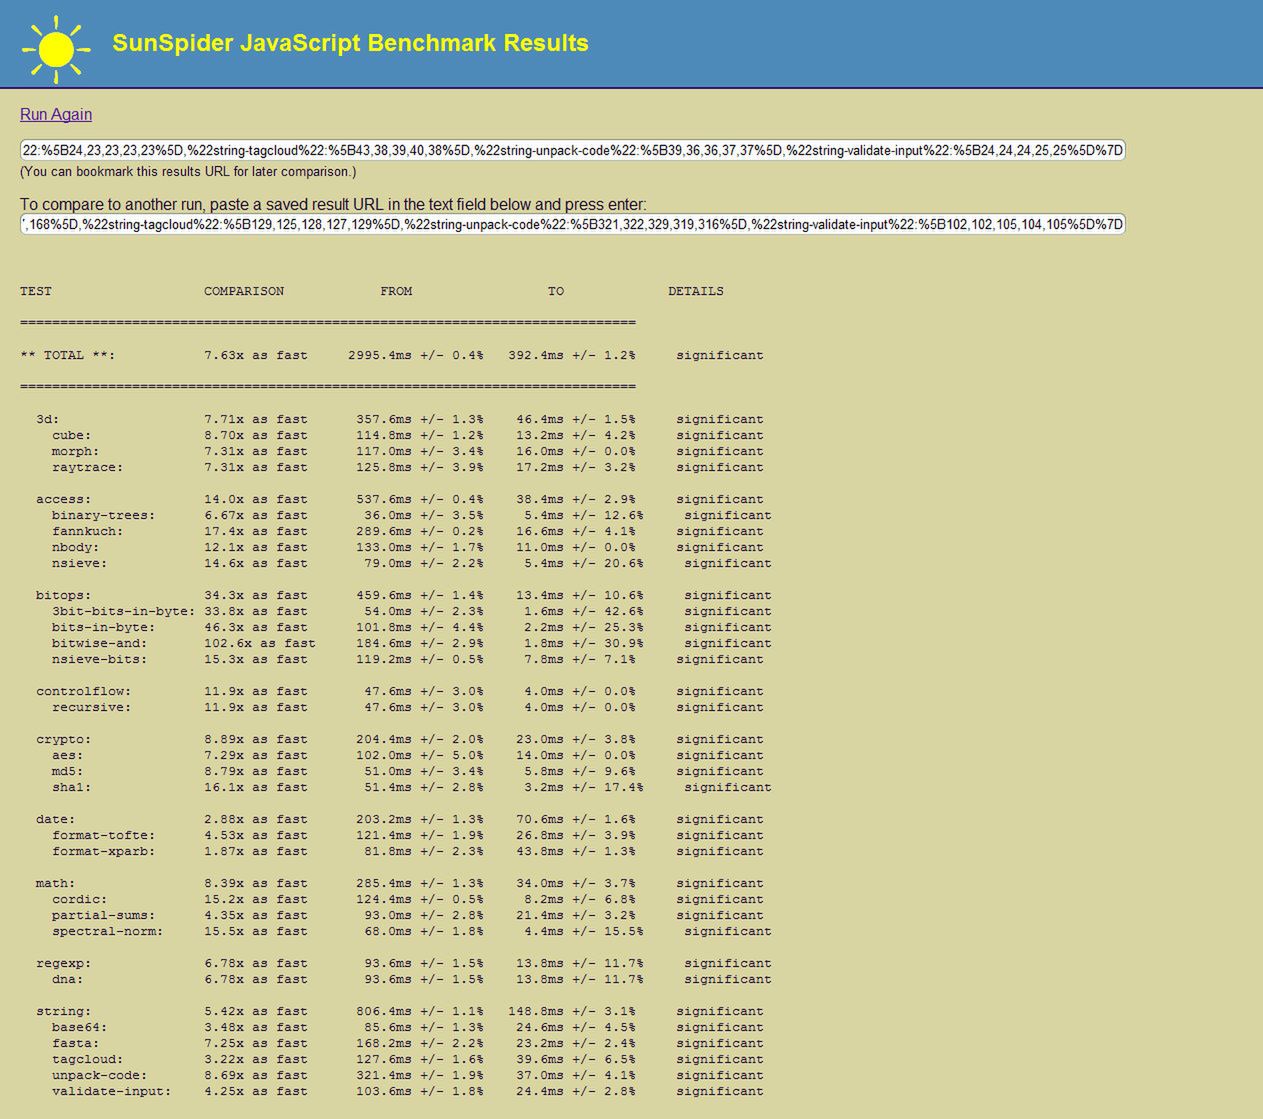Click the bookmark hint text below URL

point(188,172)
